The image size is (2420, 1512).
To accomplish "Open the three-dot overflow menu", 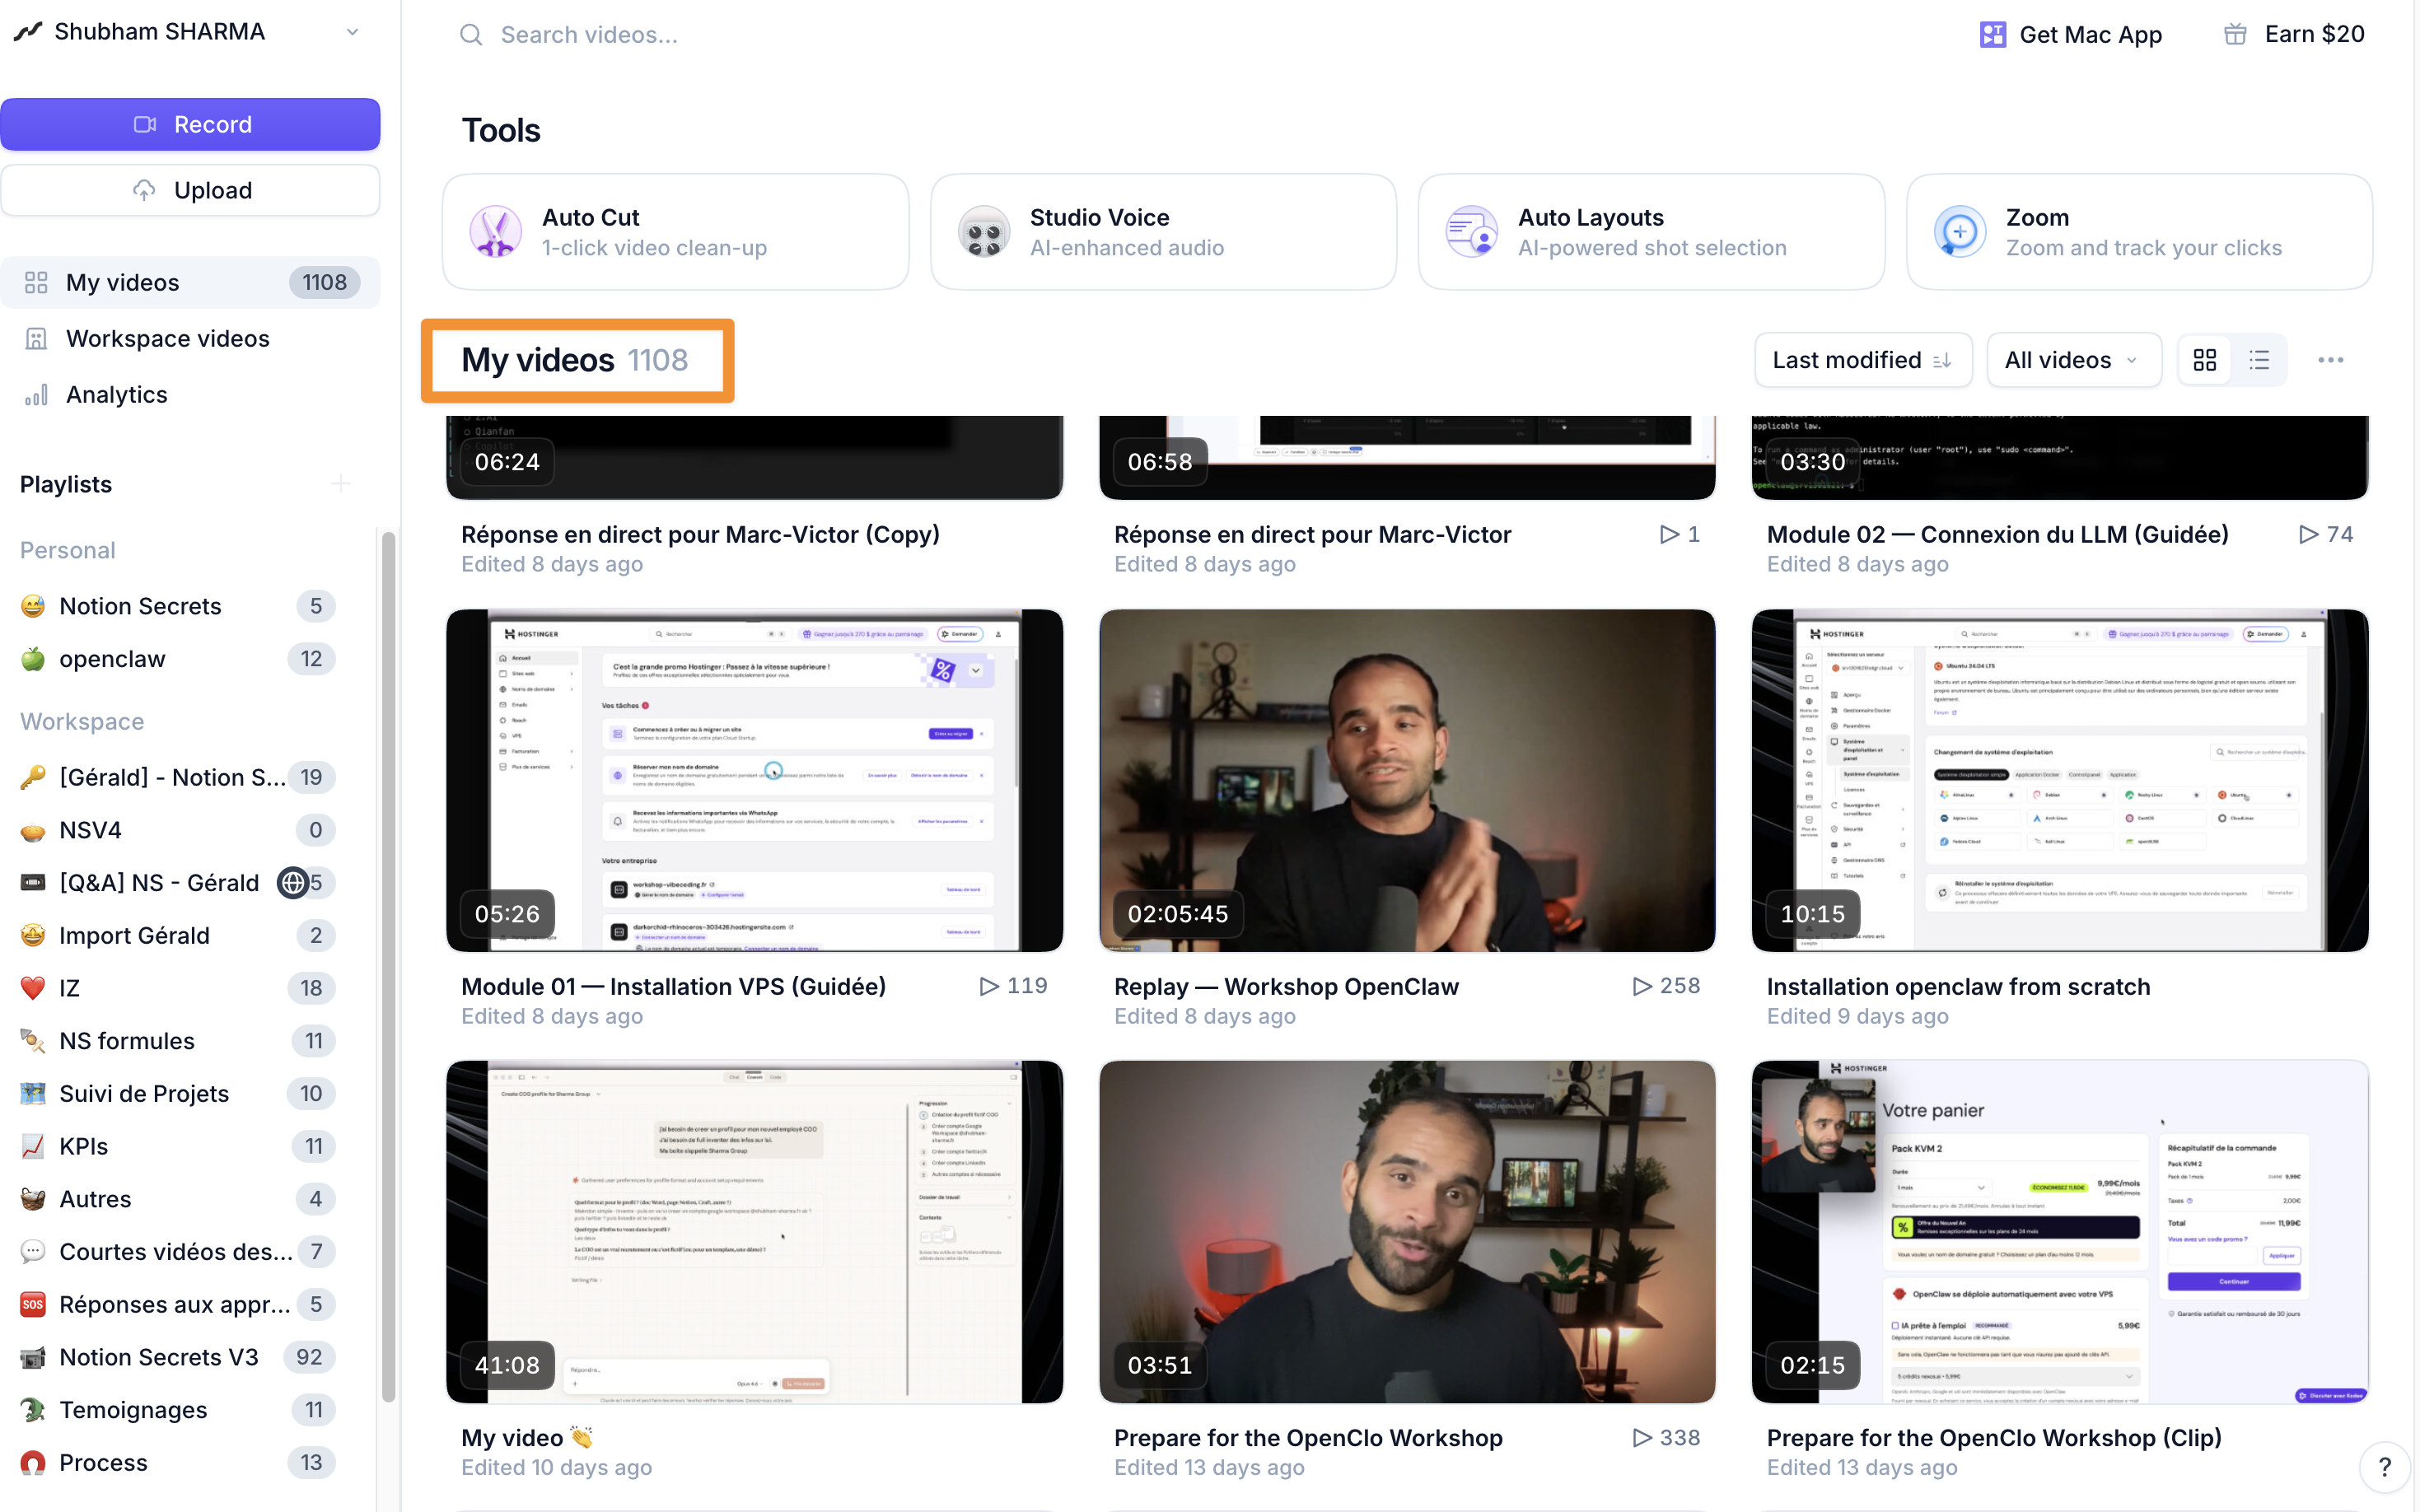I will [x=2332, y=359].
